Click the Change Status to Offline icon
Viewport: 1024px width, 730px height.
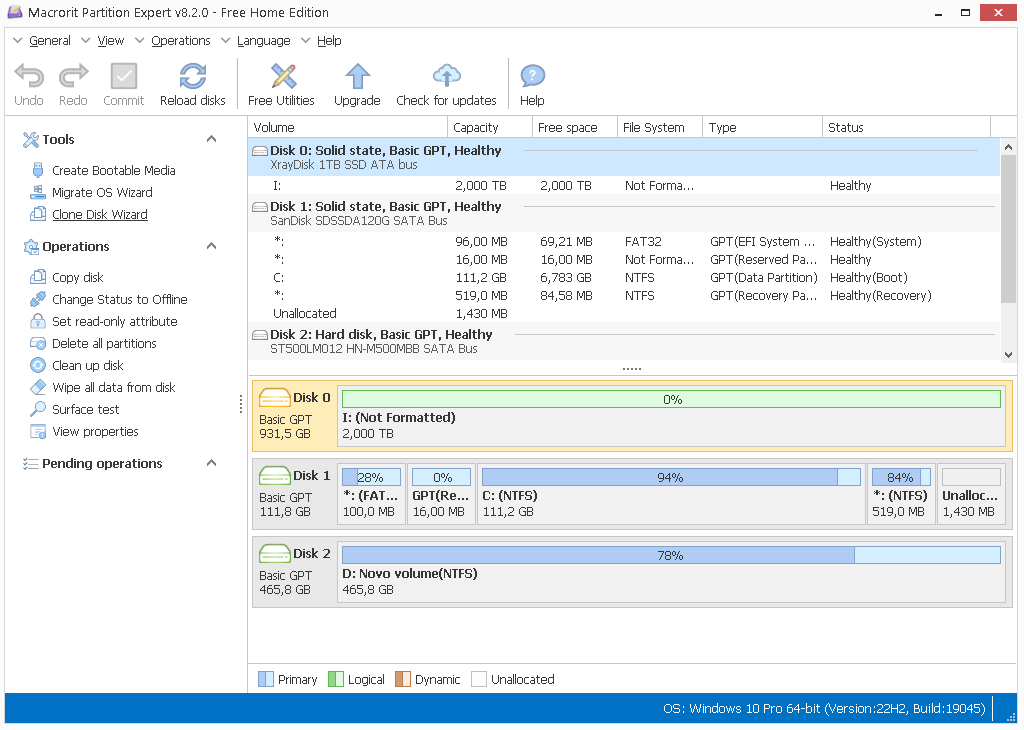38,299
